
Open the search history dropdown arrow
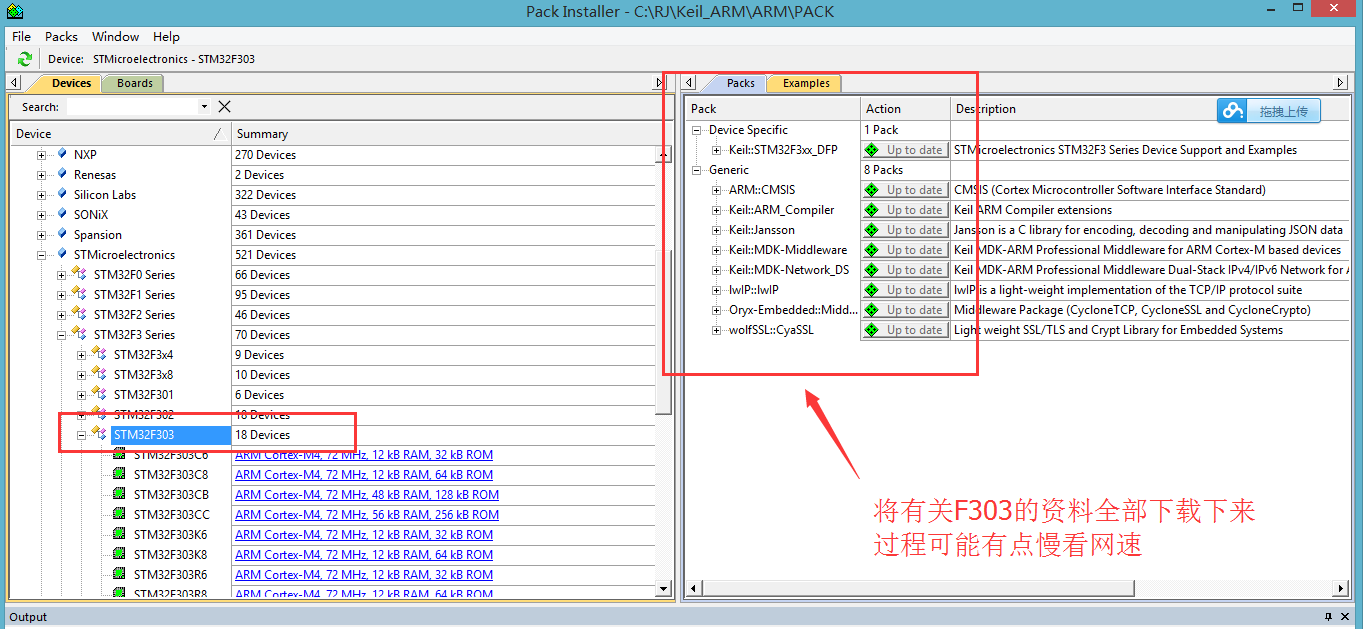point(204,107)
